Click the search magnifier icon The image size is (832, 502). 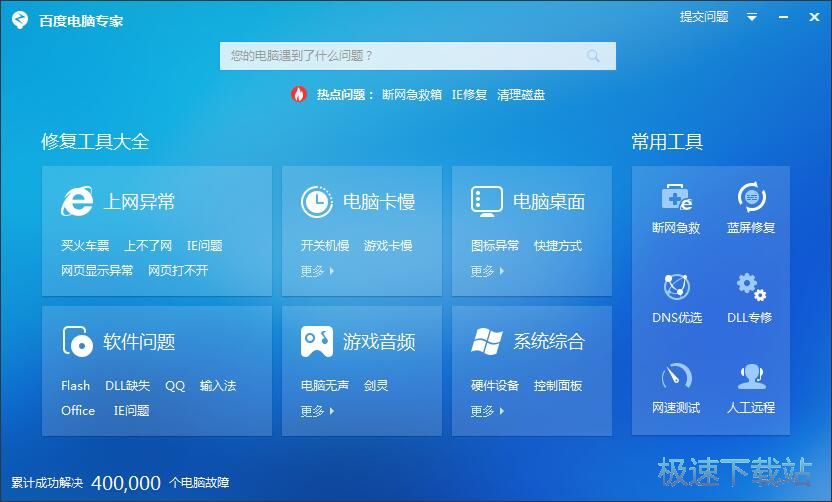click(593, 56)
